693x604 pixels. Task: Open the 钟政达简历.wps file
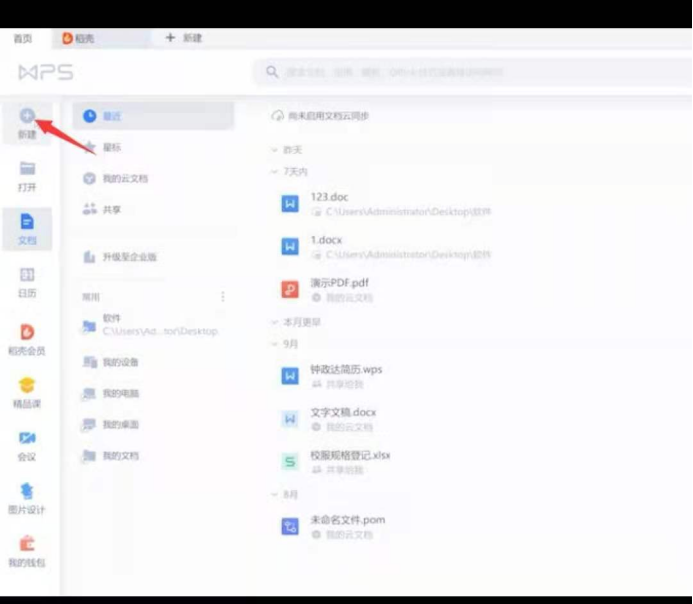coord(332,376)
